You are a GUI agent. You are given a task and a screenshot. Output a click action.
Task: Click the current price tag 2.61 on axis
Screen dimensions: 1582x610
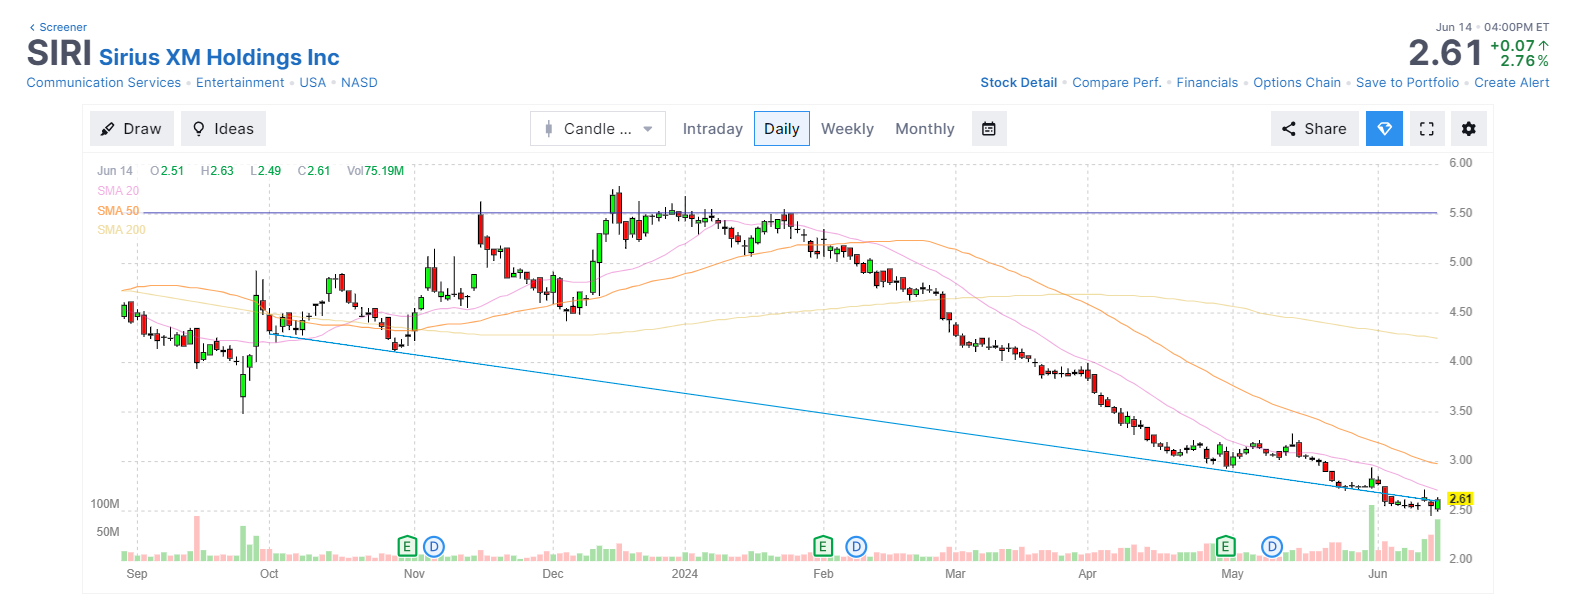click(1460, 499)
